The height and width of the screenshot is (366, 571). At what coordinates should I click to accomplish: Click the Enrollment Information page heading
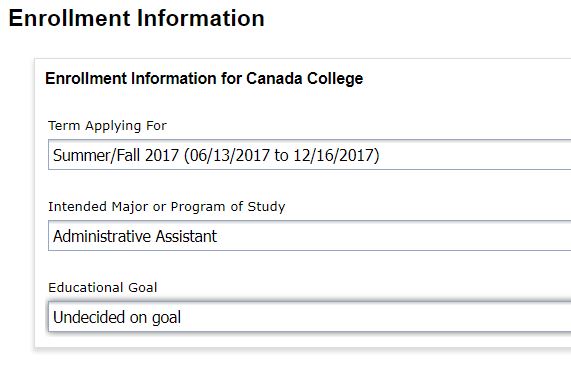point(137,18)
